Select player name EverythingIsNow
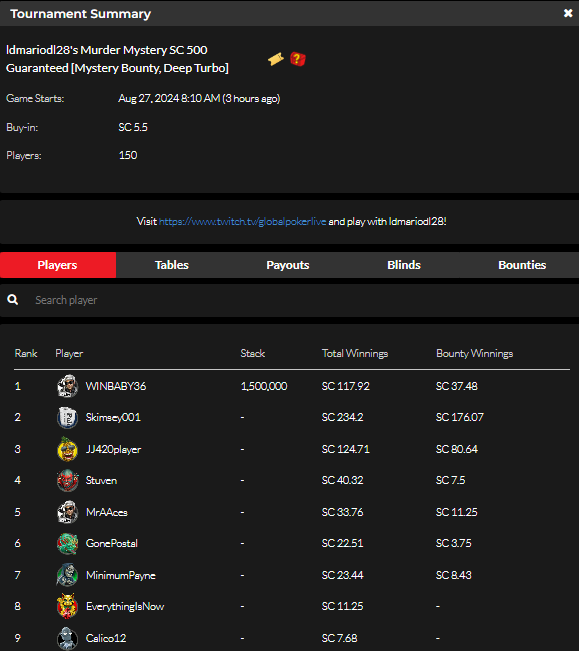The image size is (579, 651). [x=125, y=607]
